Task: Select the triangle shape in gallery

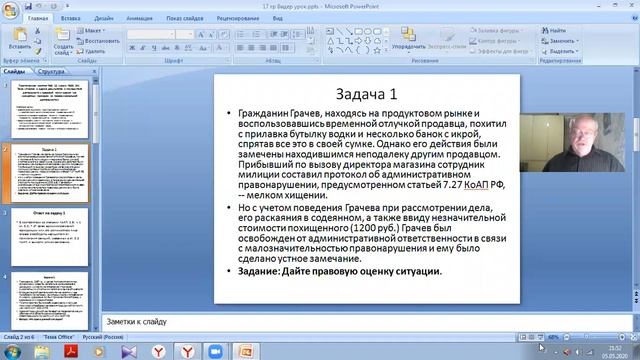Action: (x=330, y=41)
